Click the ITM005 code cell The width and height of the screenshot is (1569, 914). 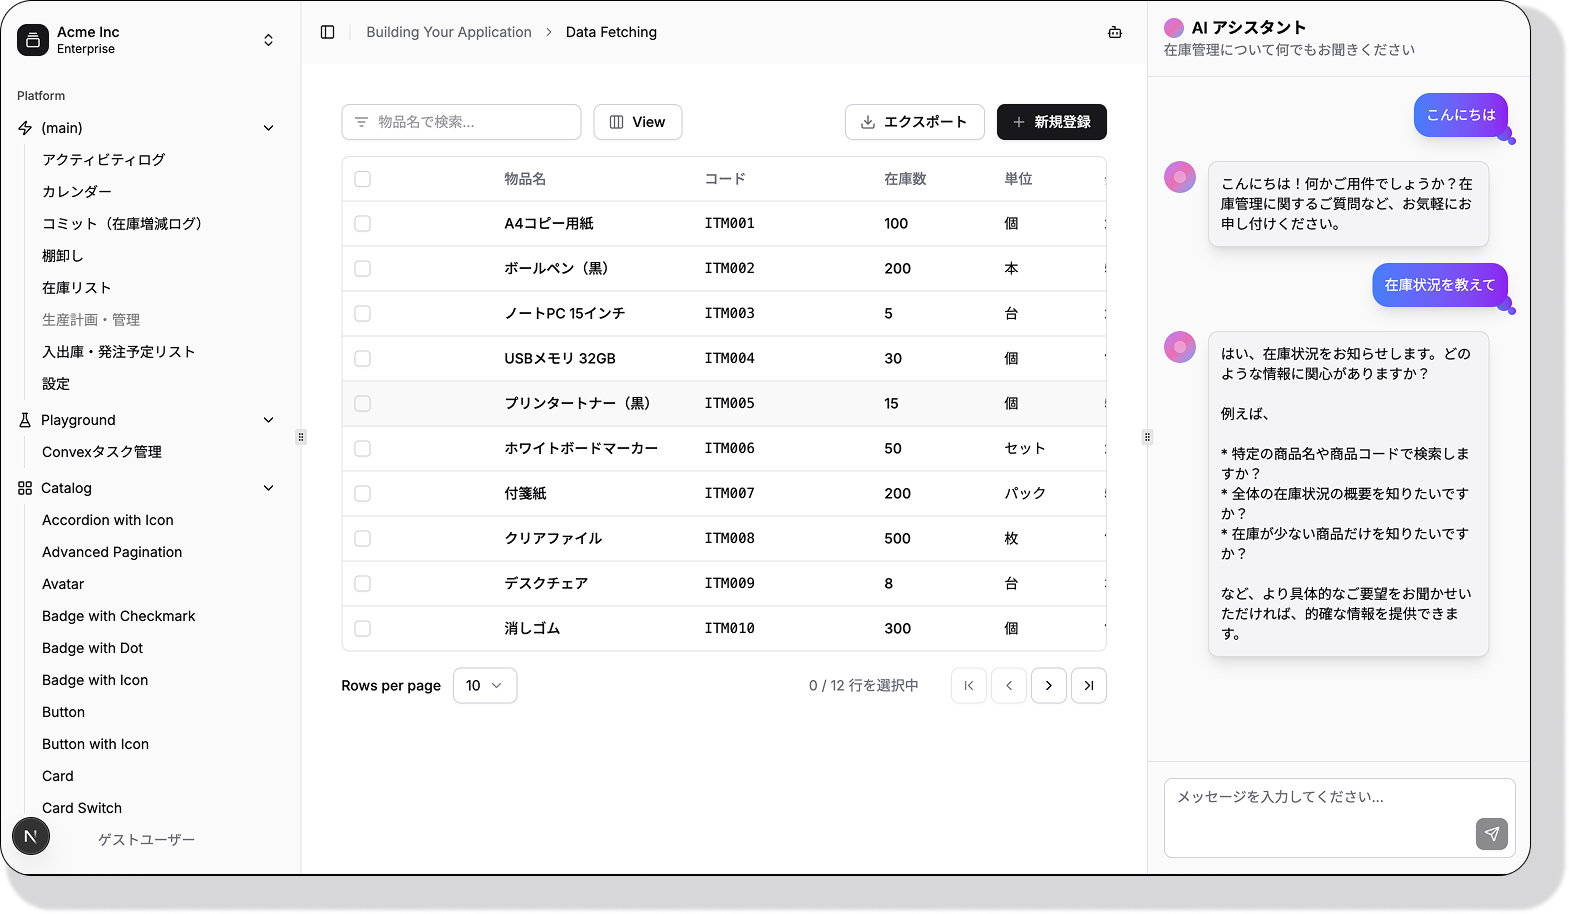729,404
